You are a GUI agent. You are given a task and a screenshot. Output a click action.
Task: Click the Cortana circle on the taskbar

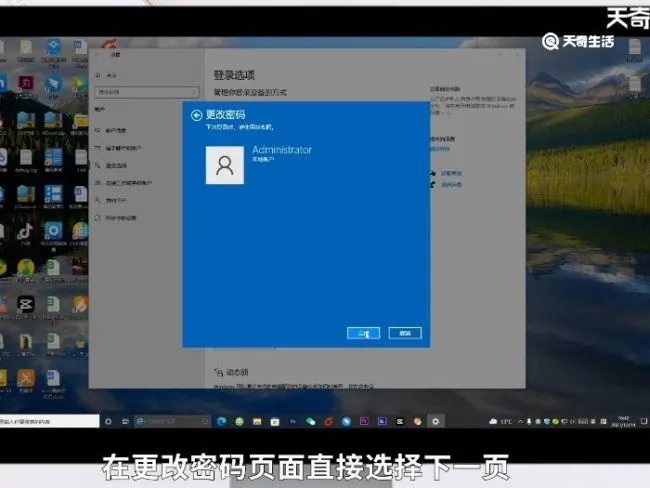pos(108,421)
